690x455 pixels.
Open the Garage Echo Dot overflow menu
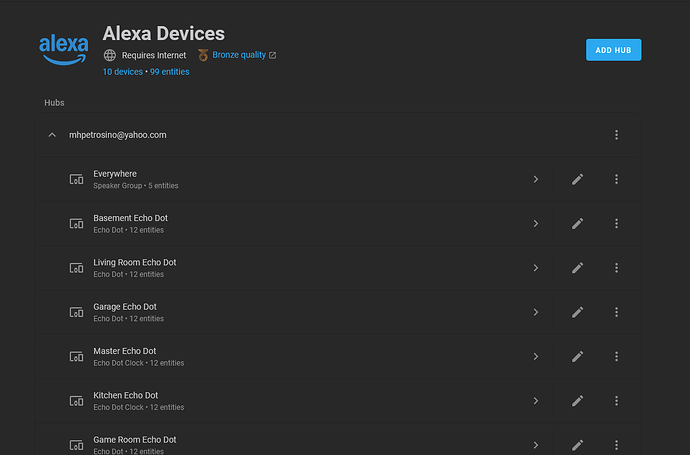tap(616, 312)
